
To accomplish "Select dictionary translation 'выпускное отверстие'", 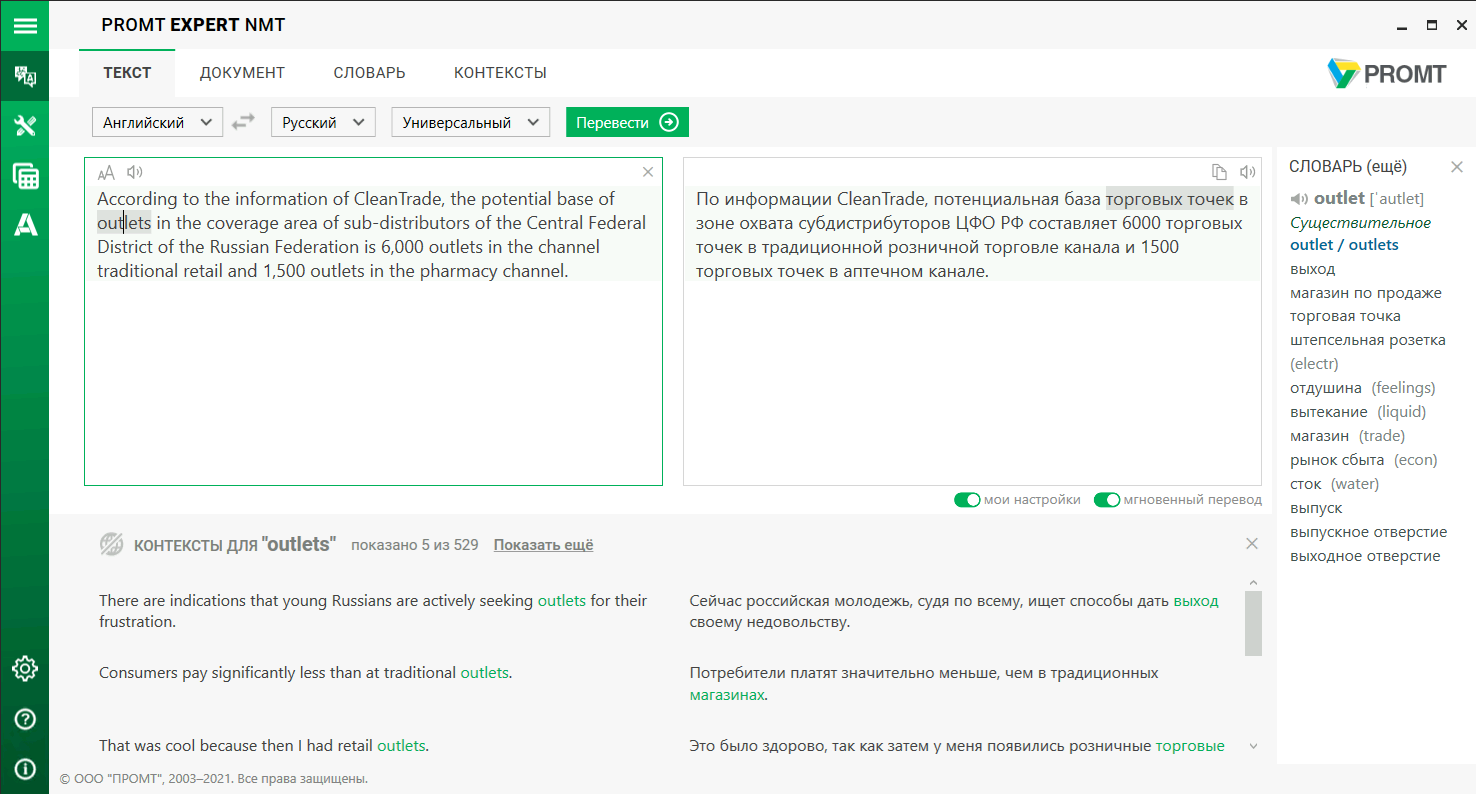I will tap(1368, 532).
